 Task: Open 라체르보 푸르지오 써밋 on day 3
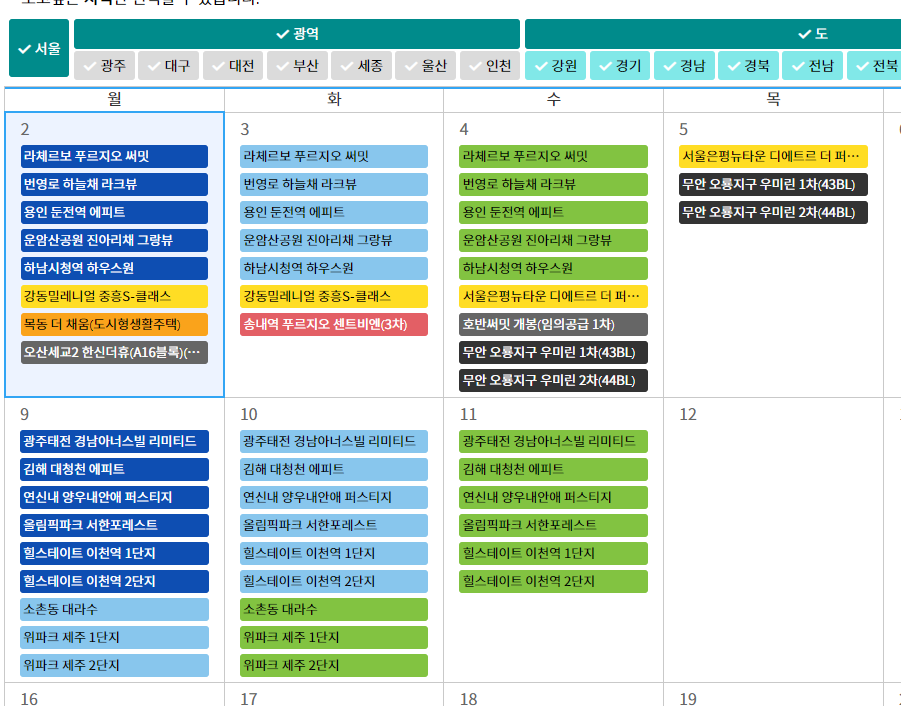(x=334, y=156)
